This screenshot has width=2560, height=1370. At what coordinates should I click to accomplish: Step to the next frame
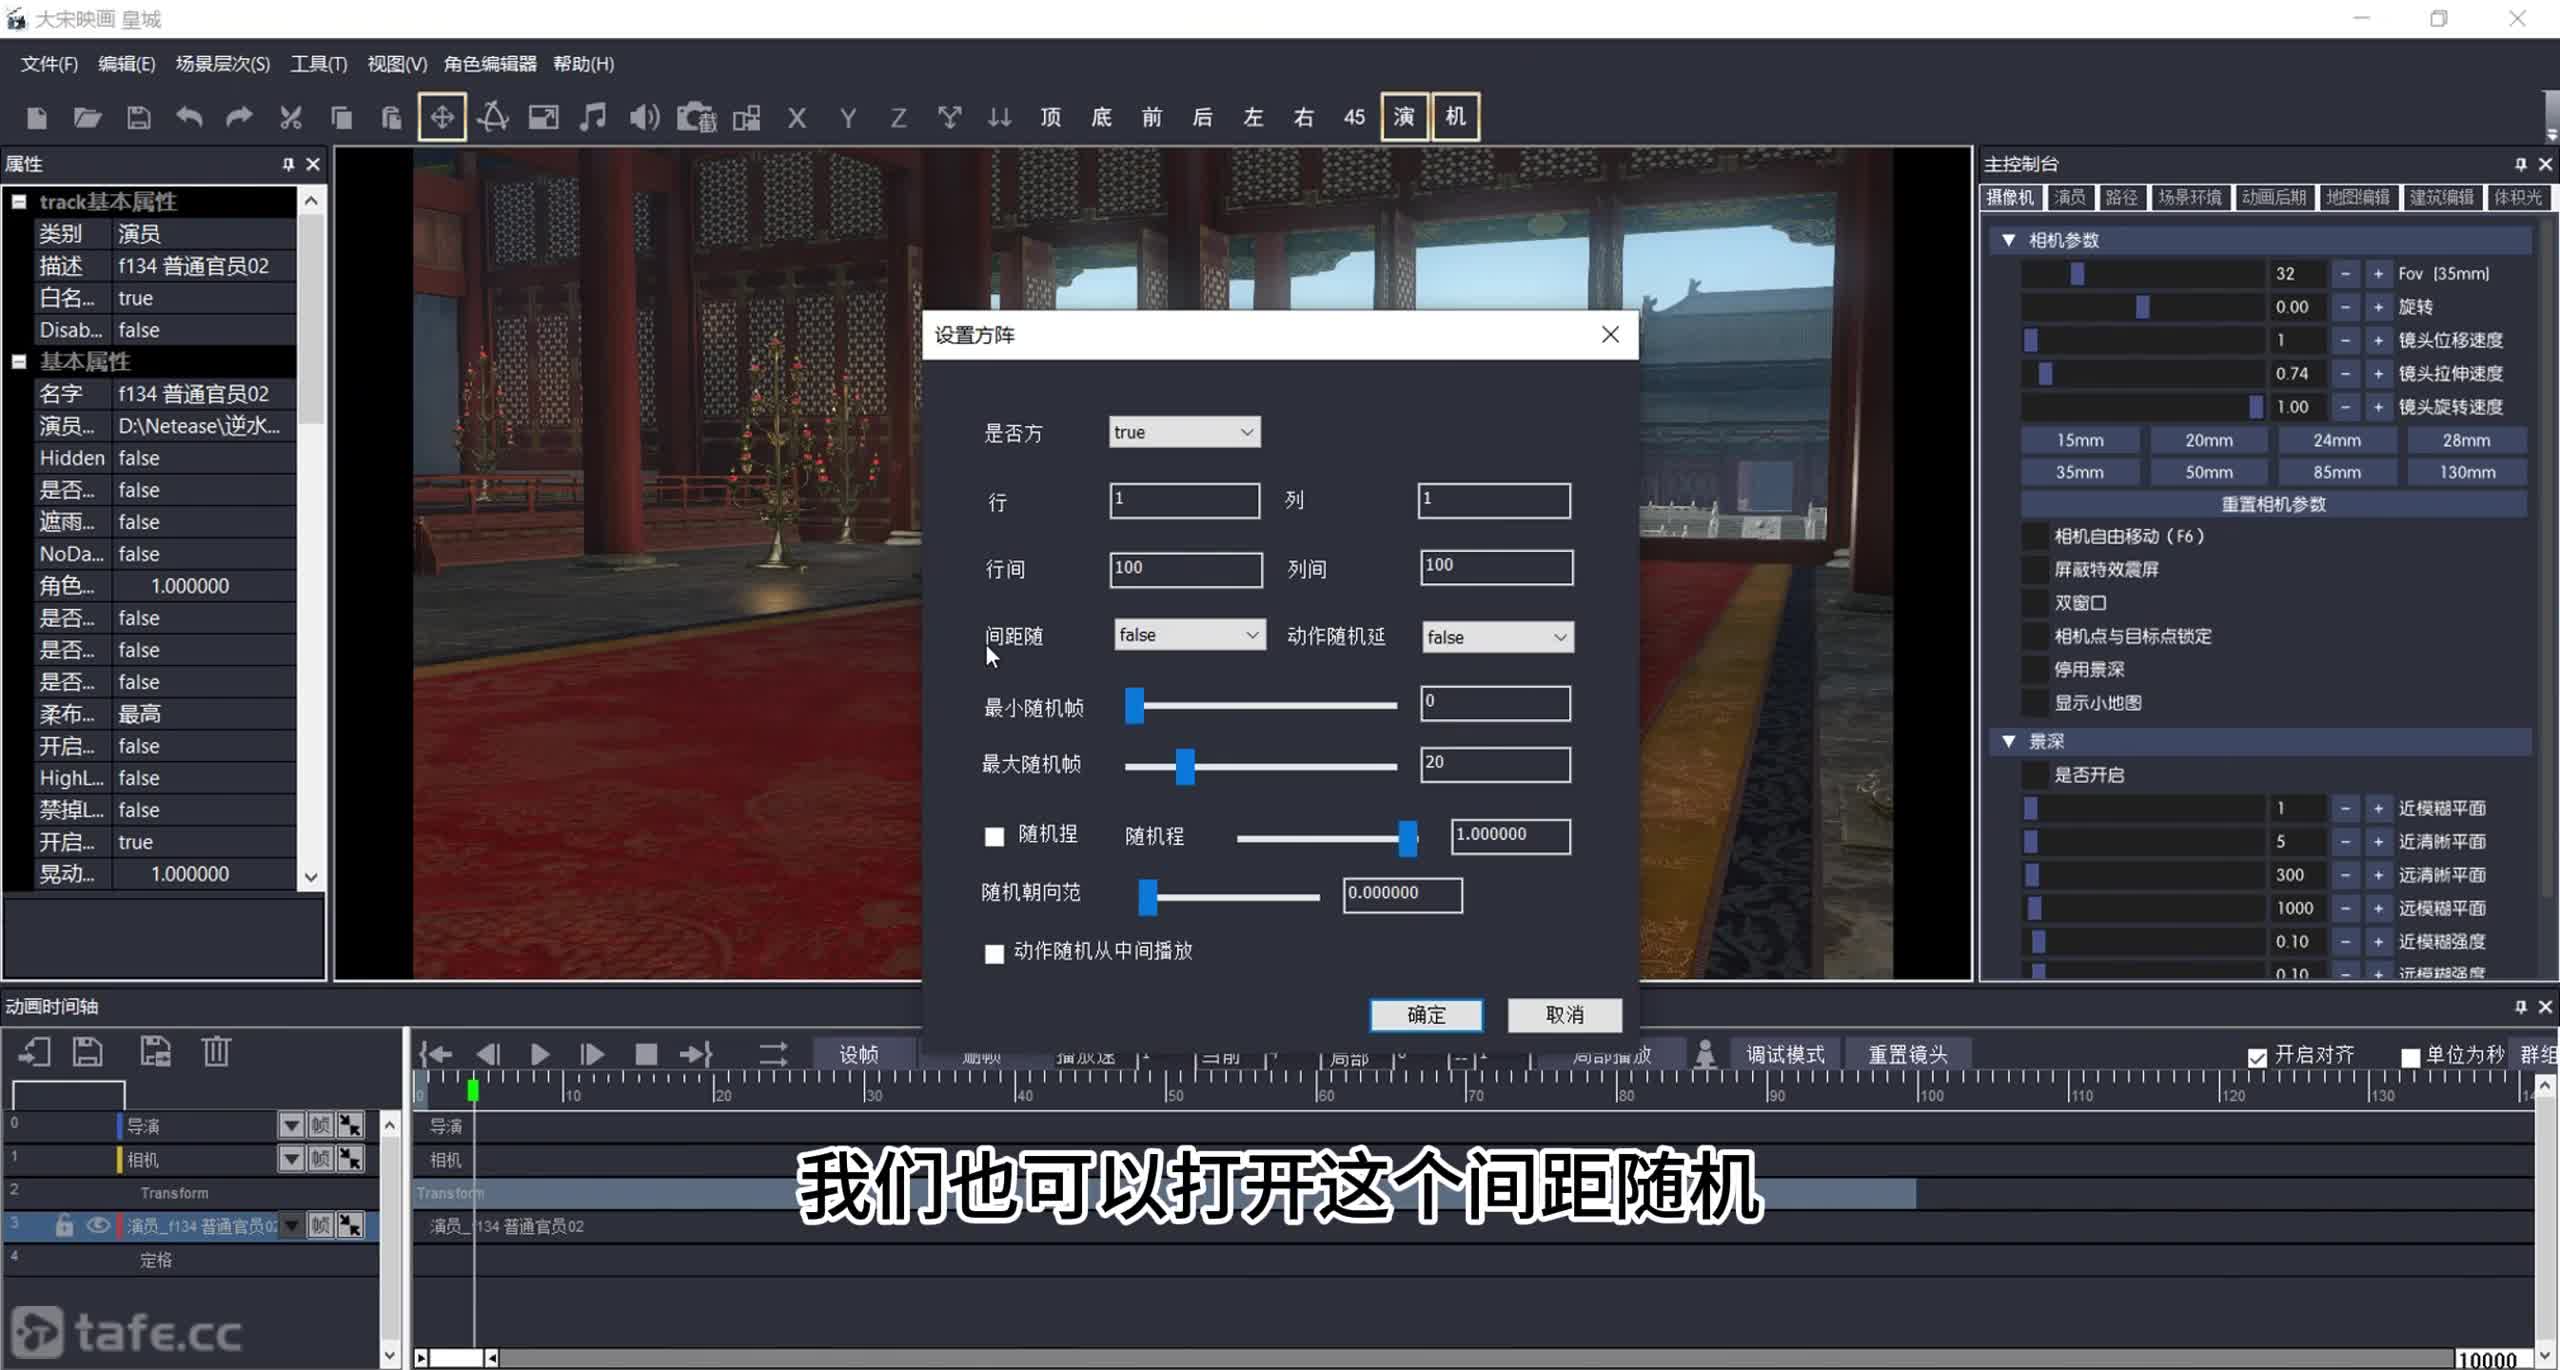[592, 1054]
